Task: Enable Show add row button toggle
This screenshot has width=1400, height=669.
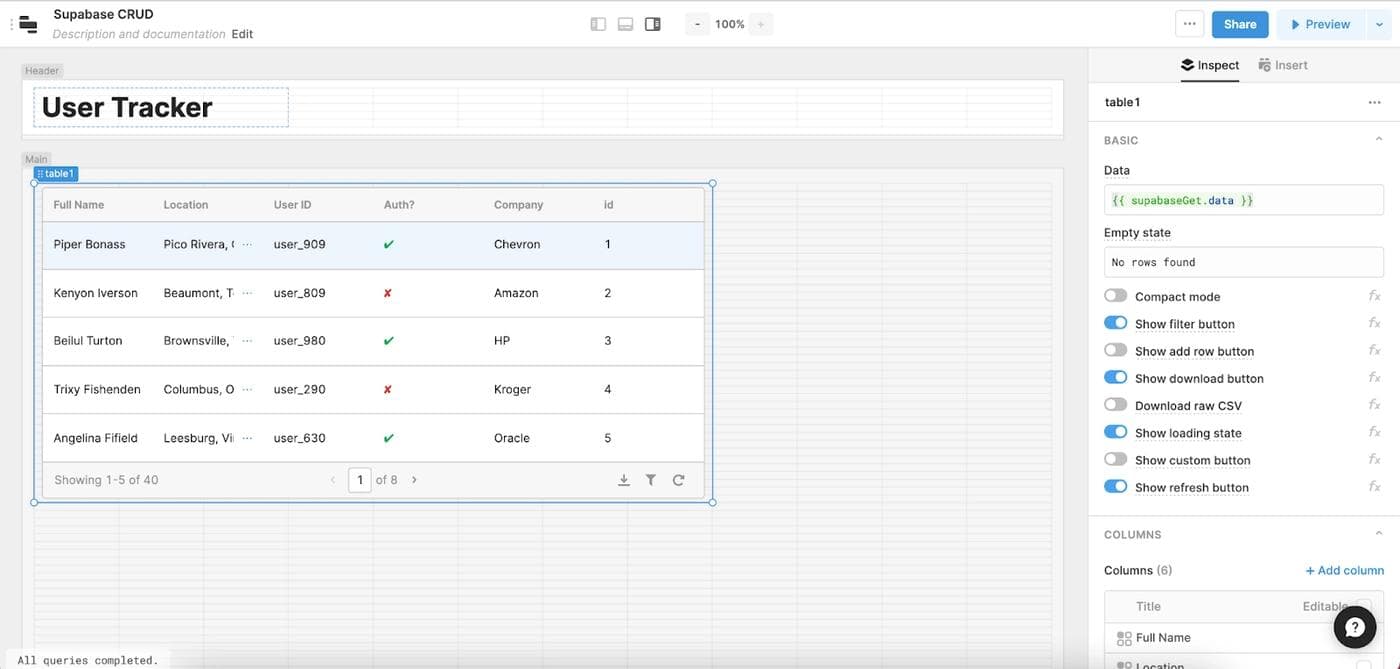Action: tap(1115, 351)
